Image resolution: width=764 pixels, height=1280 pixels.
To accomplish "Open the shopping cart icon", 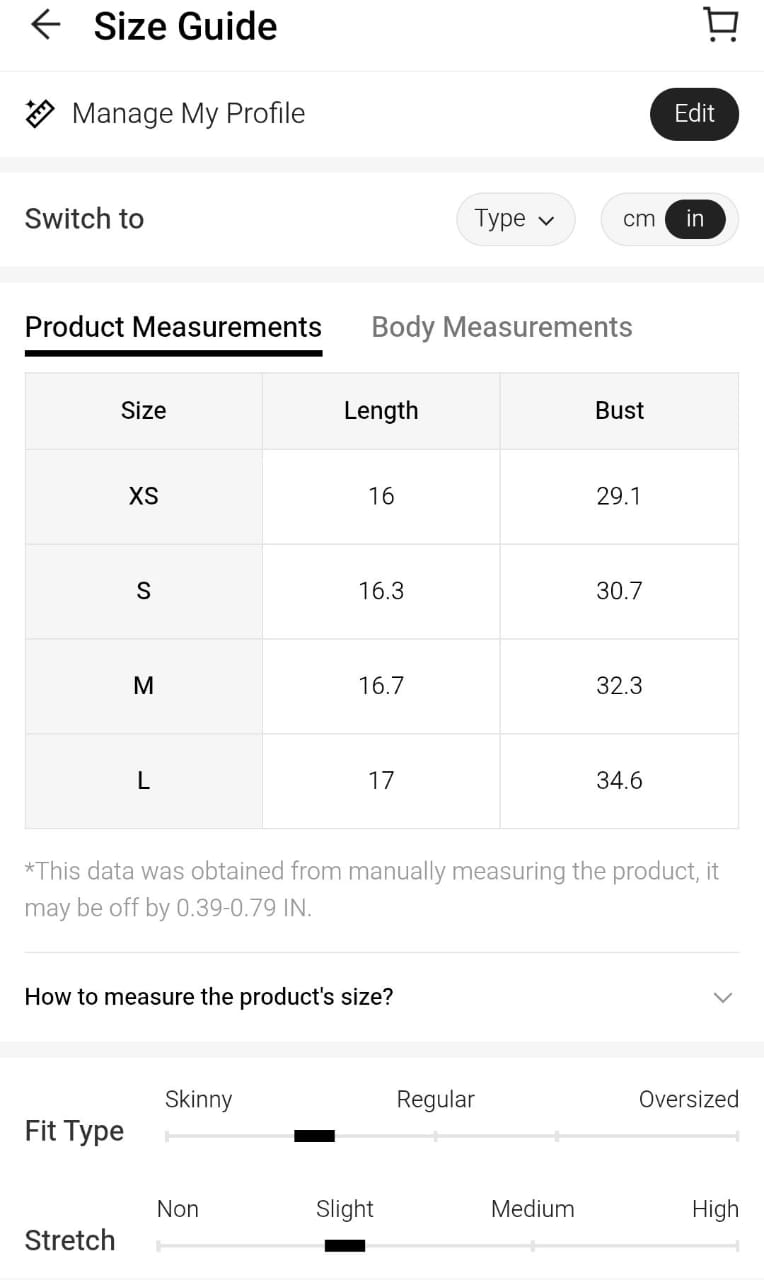I will [720, 25].
